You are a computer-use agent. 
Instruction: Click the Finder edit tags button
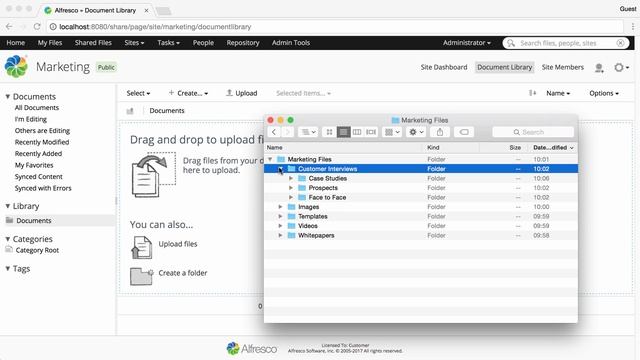[464, 132]
